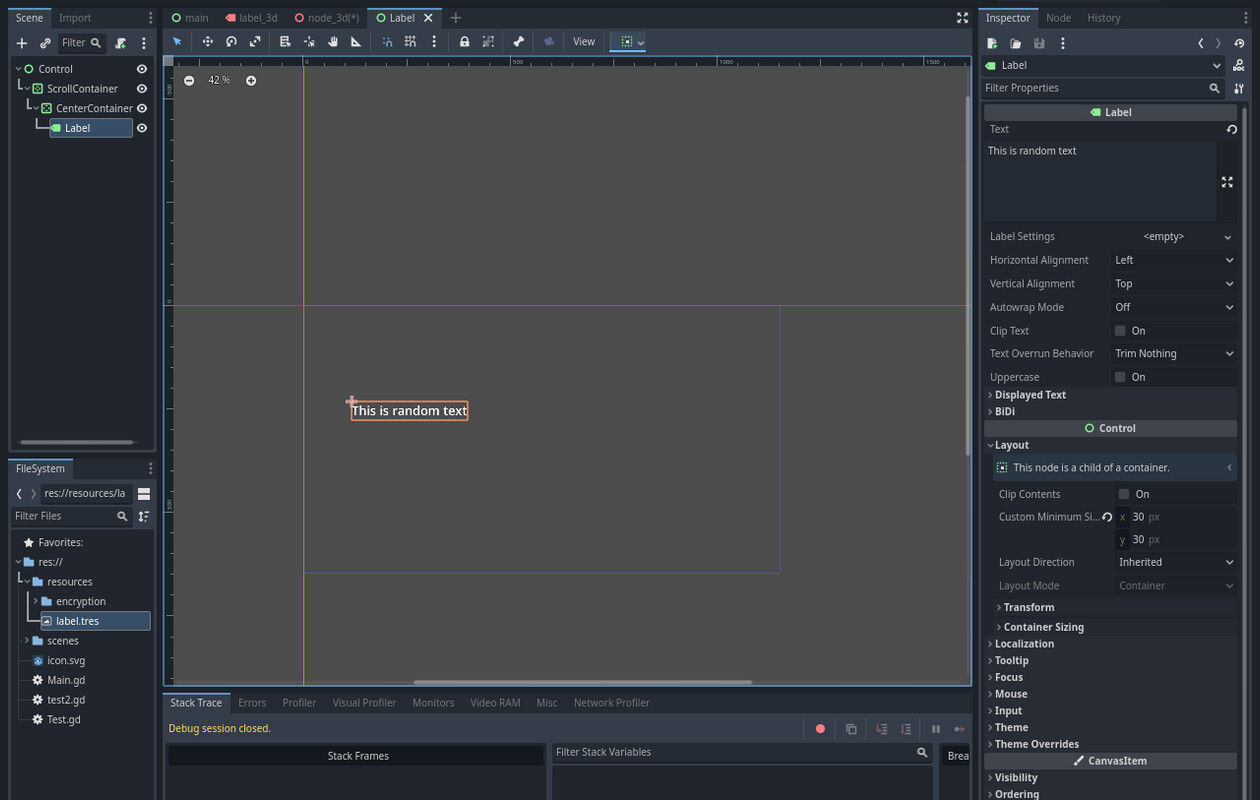The height and width of the screenshot is (800, 1260).
Task: Switch to the label_3d scene tab
Action: pos(251,18)
